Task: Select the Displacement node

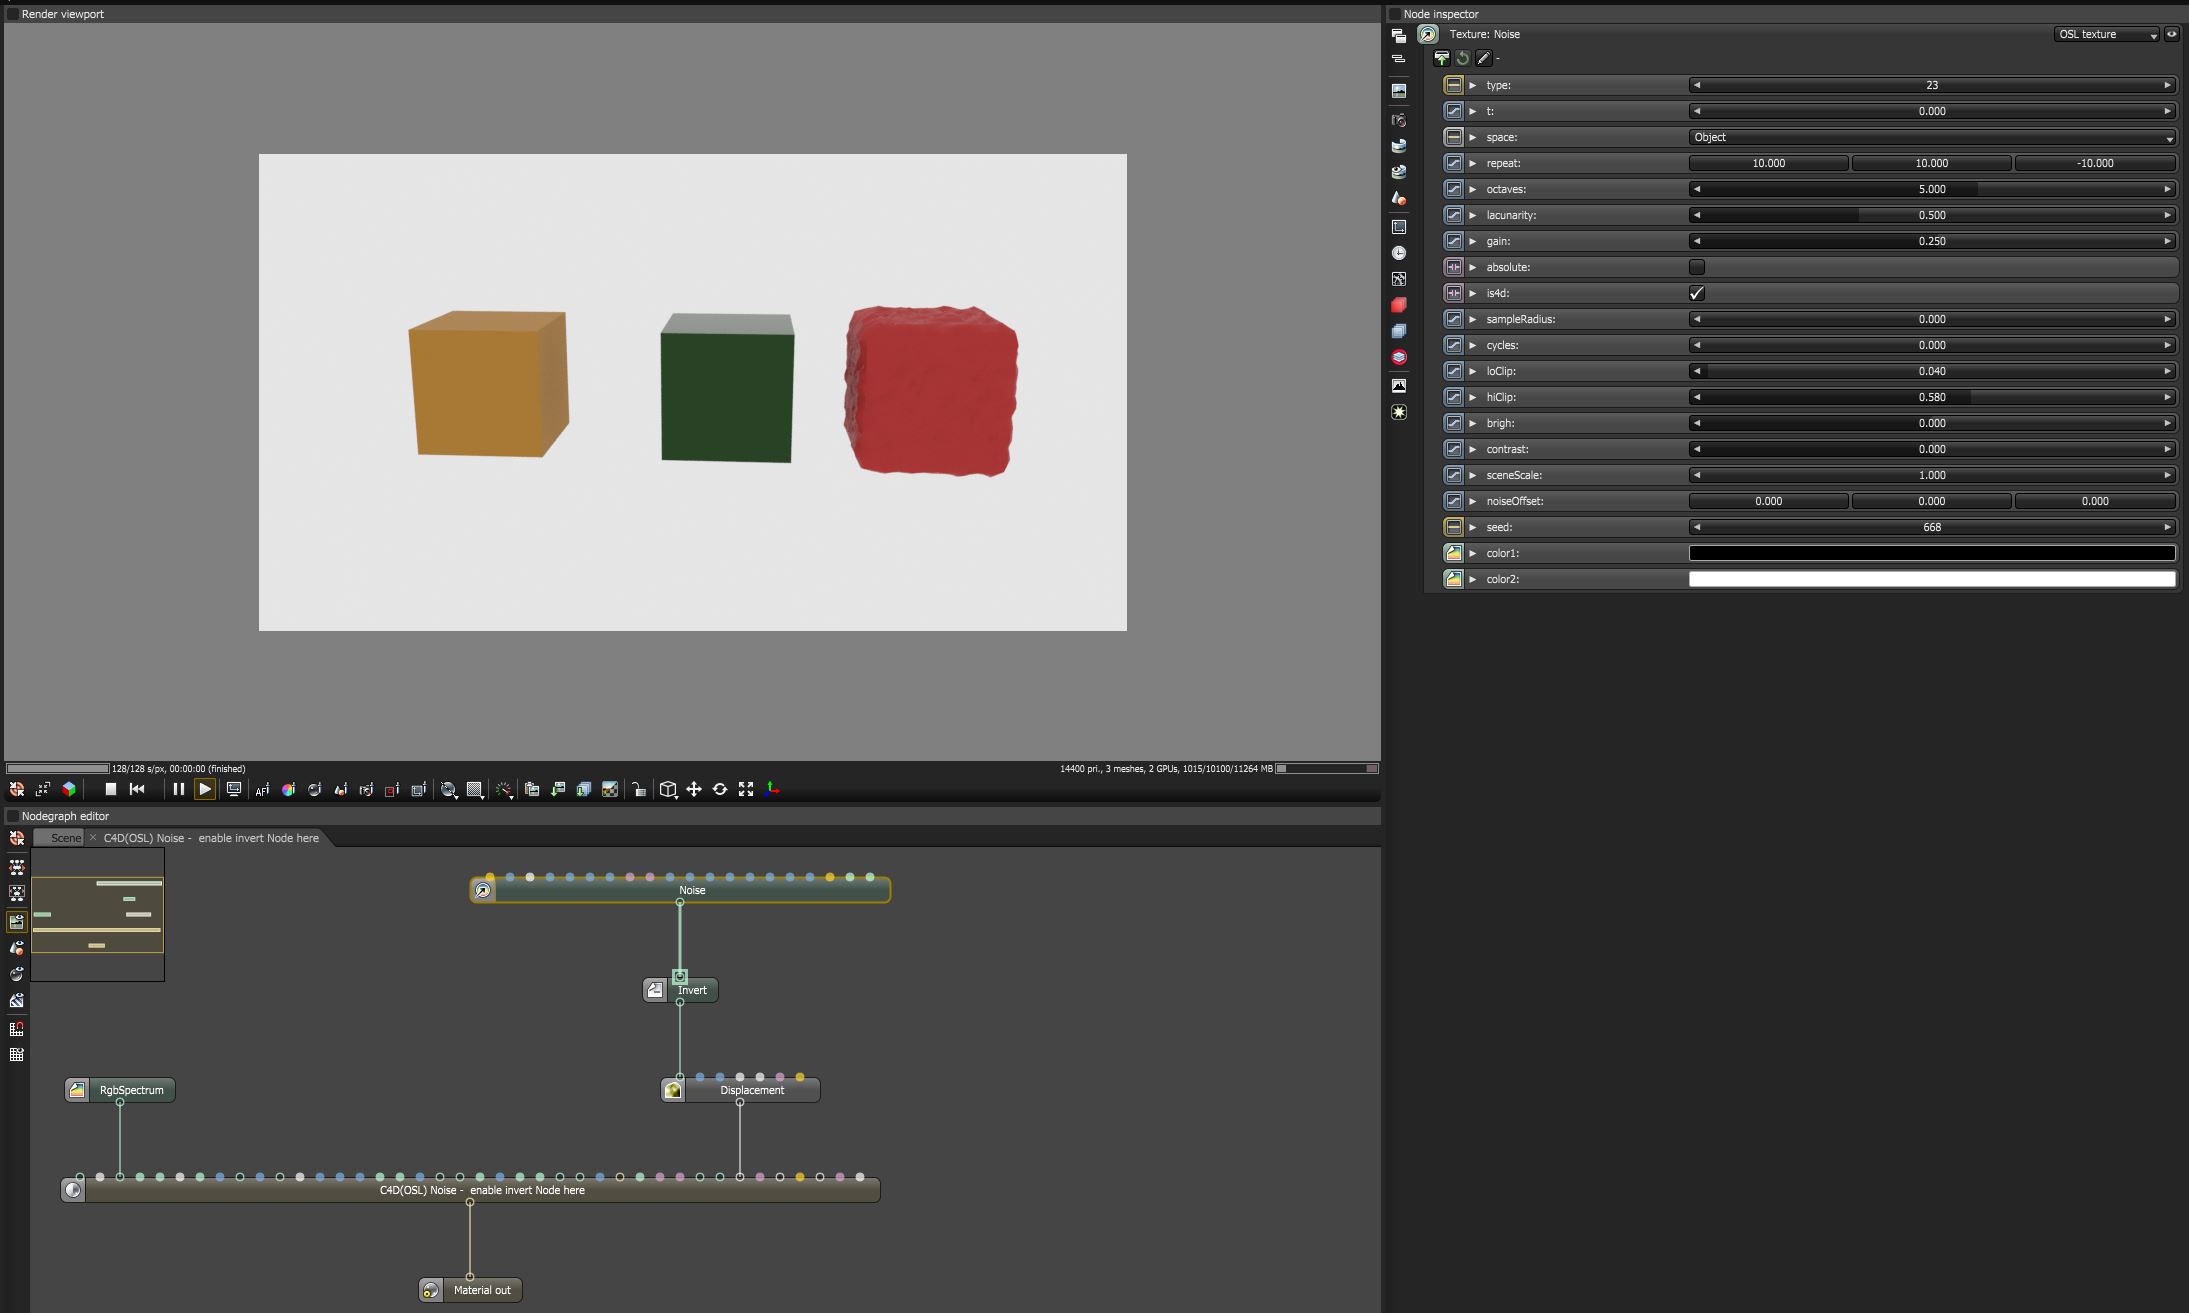Action: click(x=751, y=1090)
